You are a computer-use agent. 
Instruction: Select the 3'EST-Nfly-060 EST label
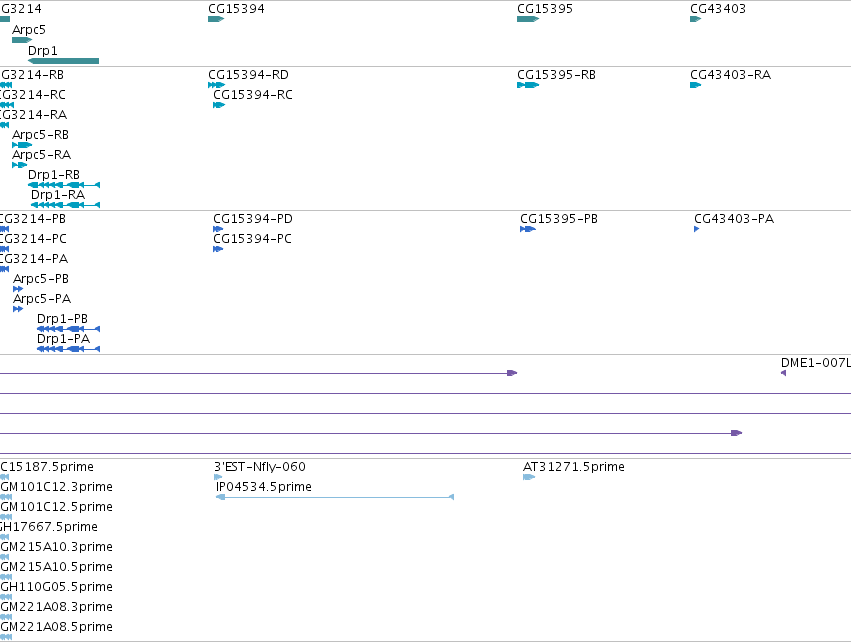click(x=260, y=467)
